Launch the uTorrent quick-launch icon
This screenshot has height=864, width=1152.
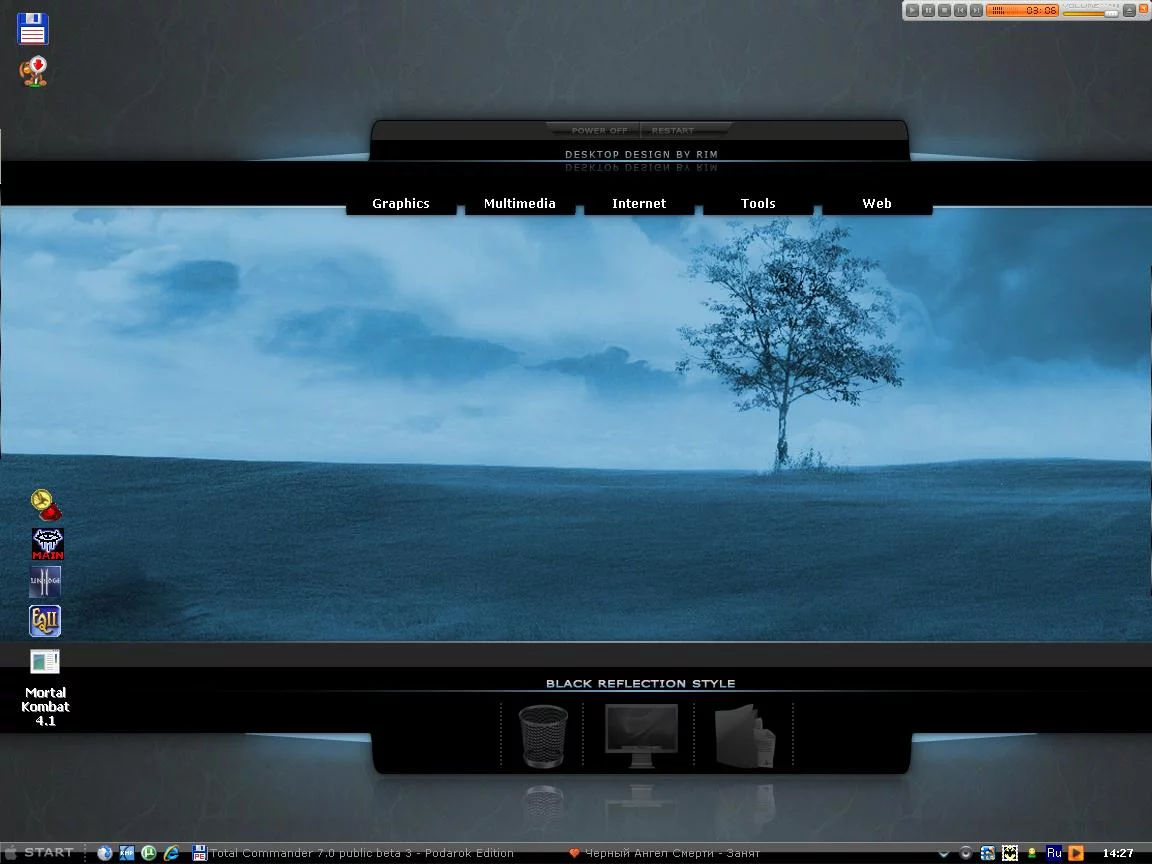[148, 853]
